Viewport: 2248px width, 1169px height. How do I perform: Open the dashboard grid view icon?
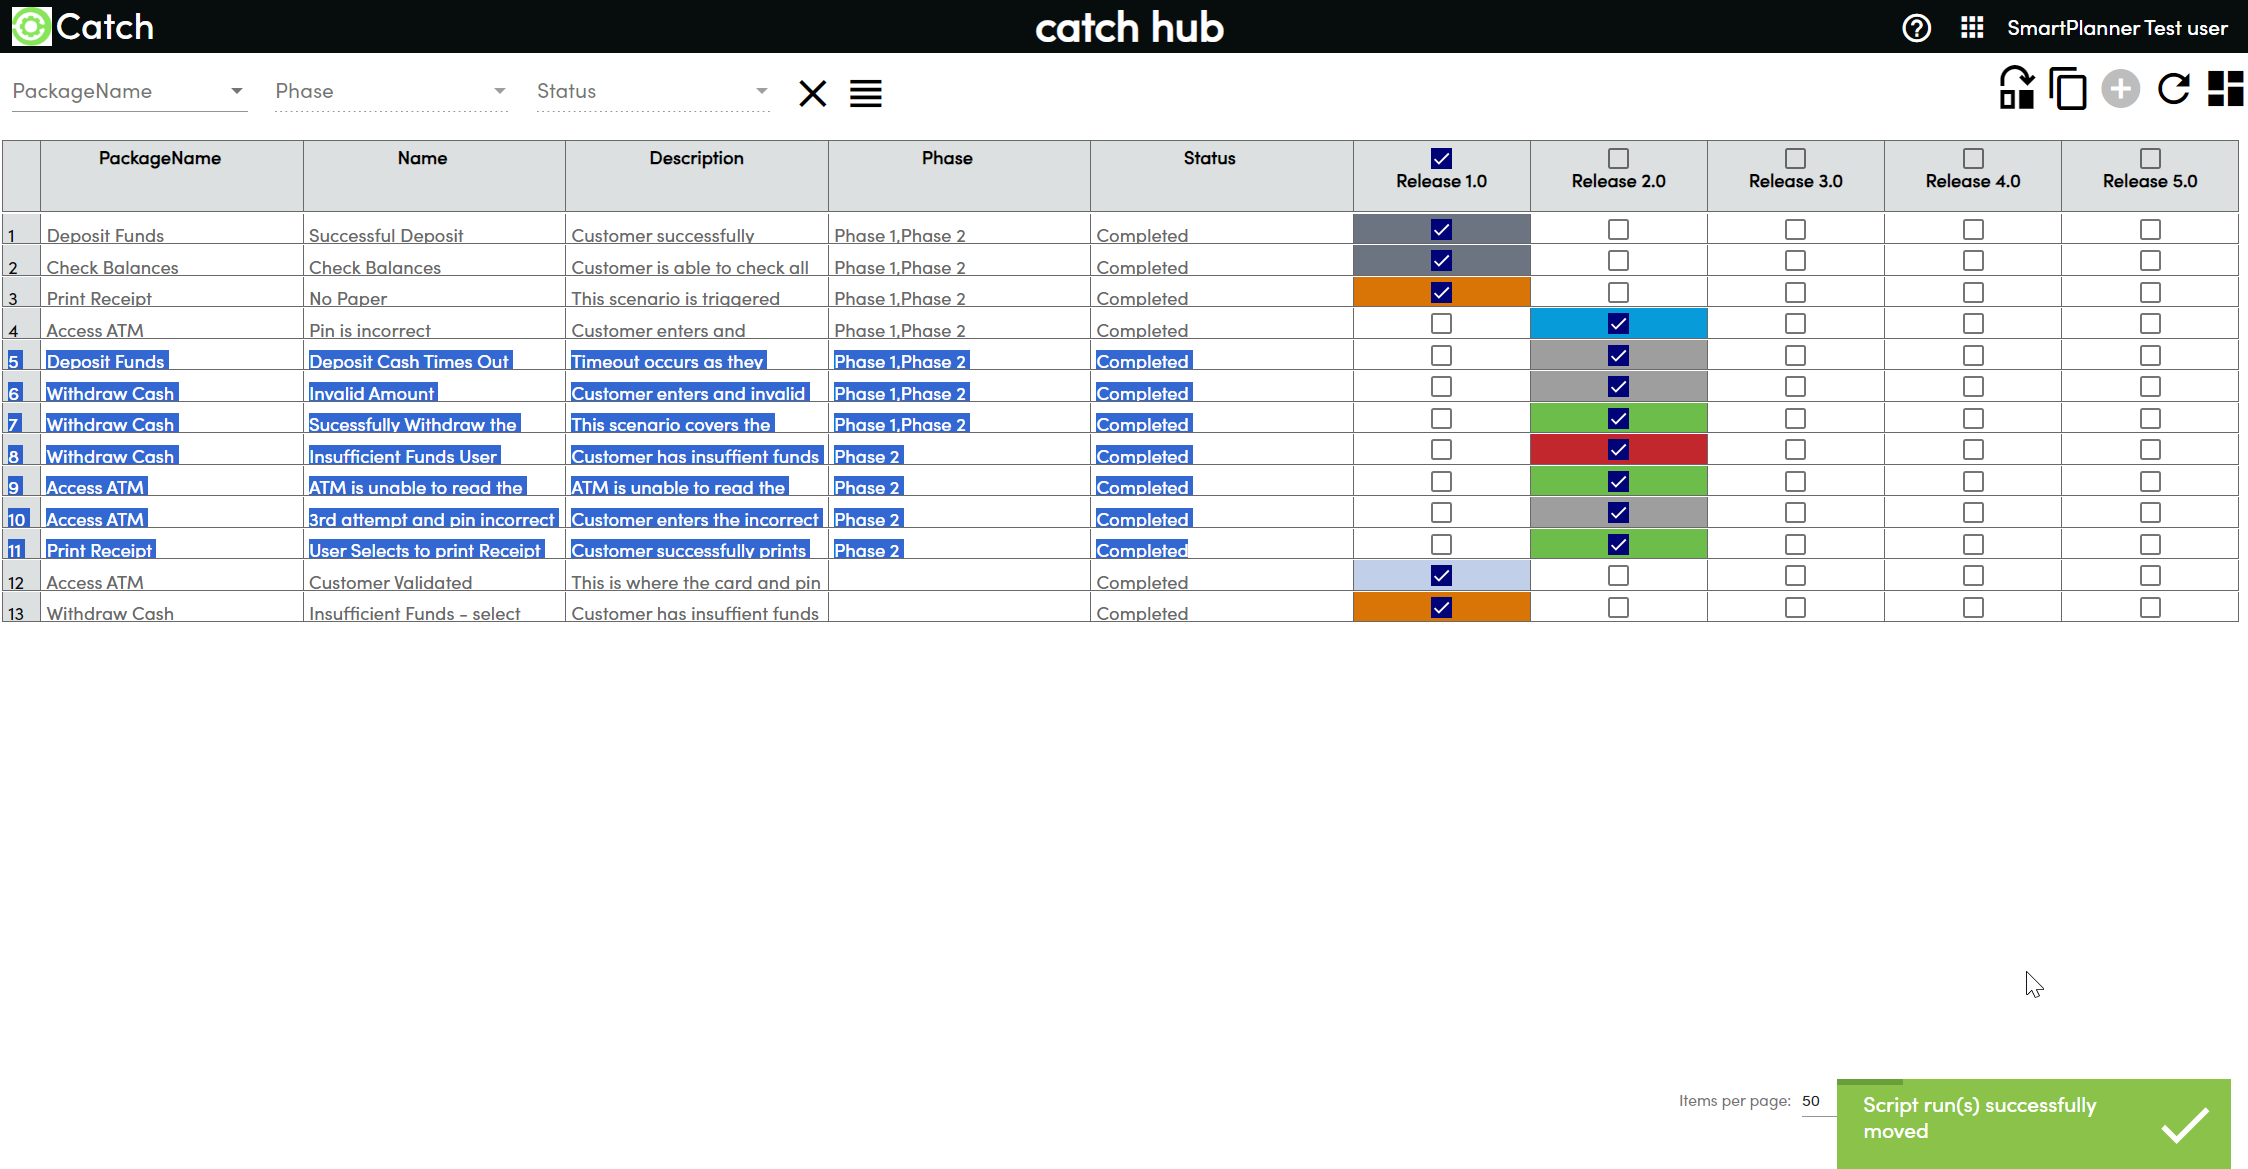coord(2225,89)
